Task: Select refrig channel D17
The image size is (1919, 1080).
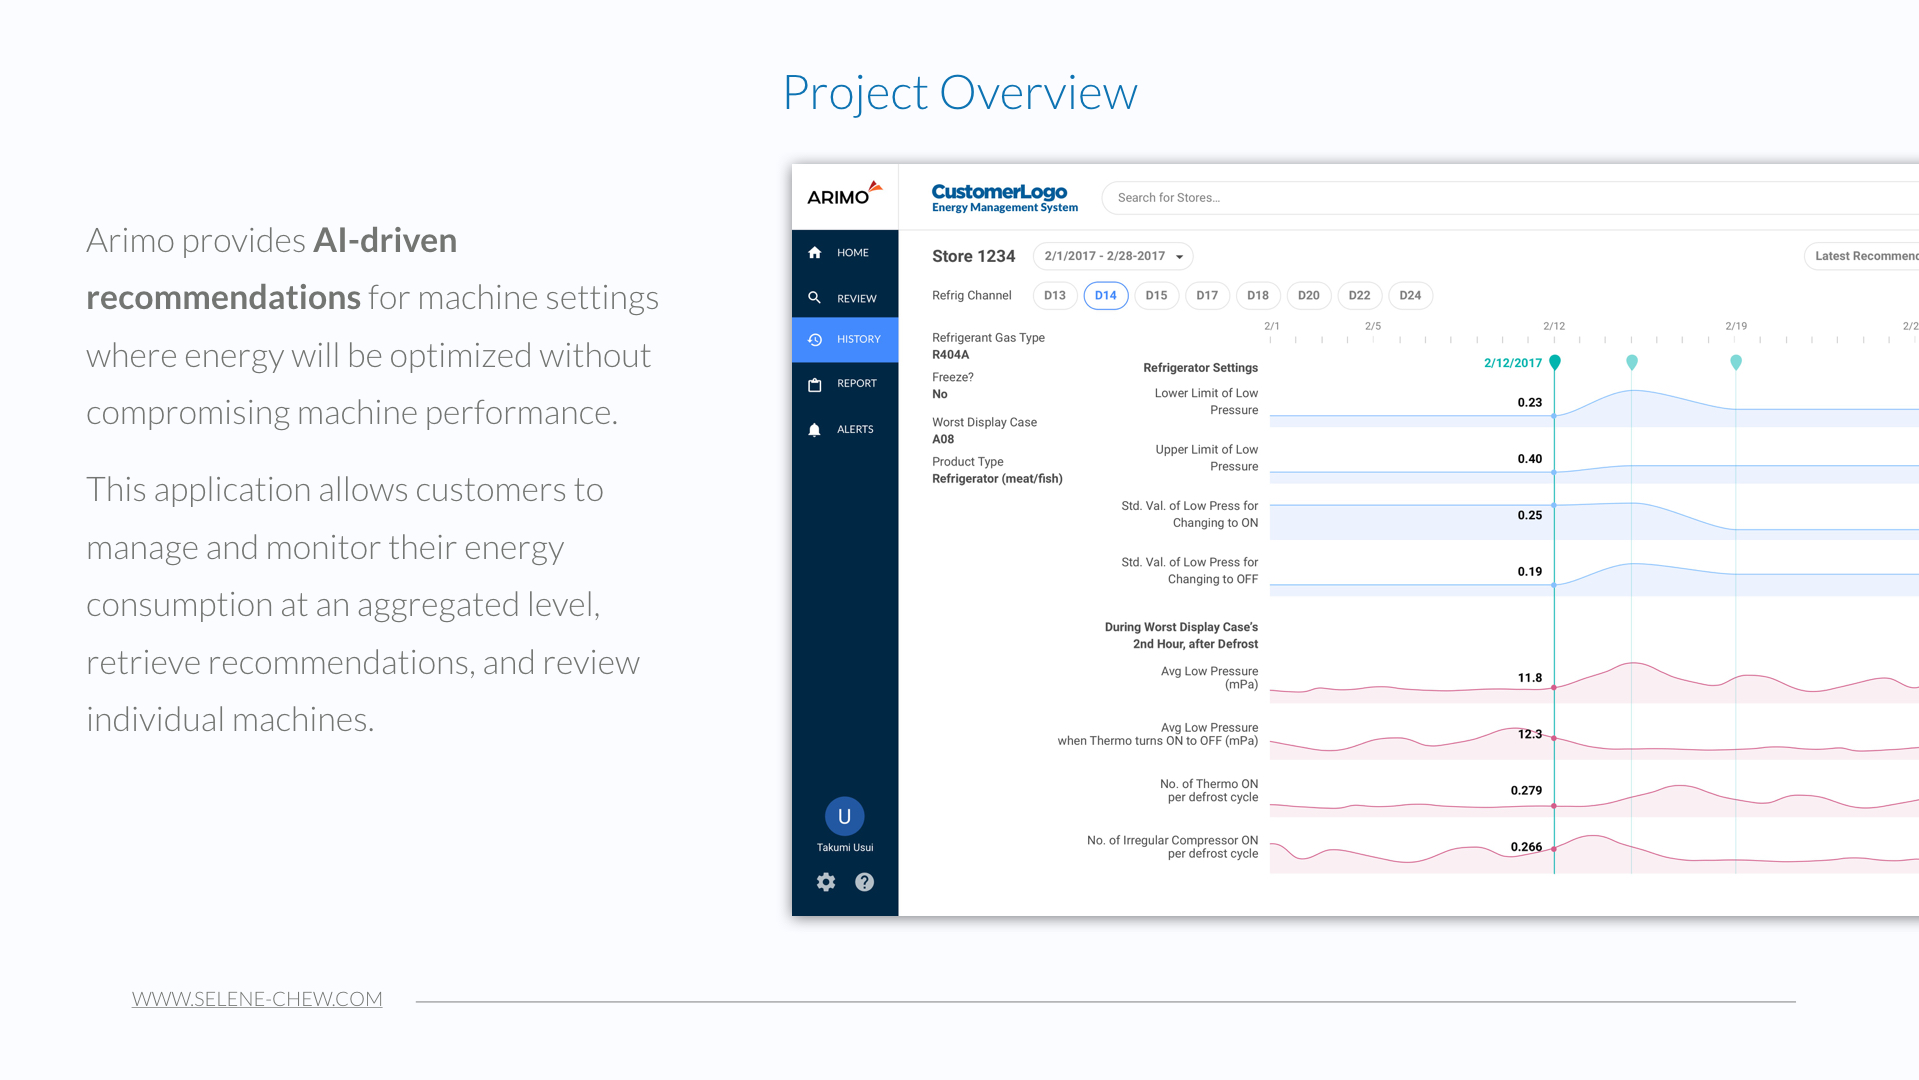Action: (x=1207, y=296)
